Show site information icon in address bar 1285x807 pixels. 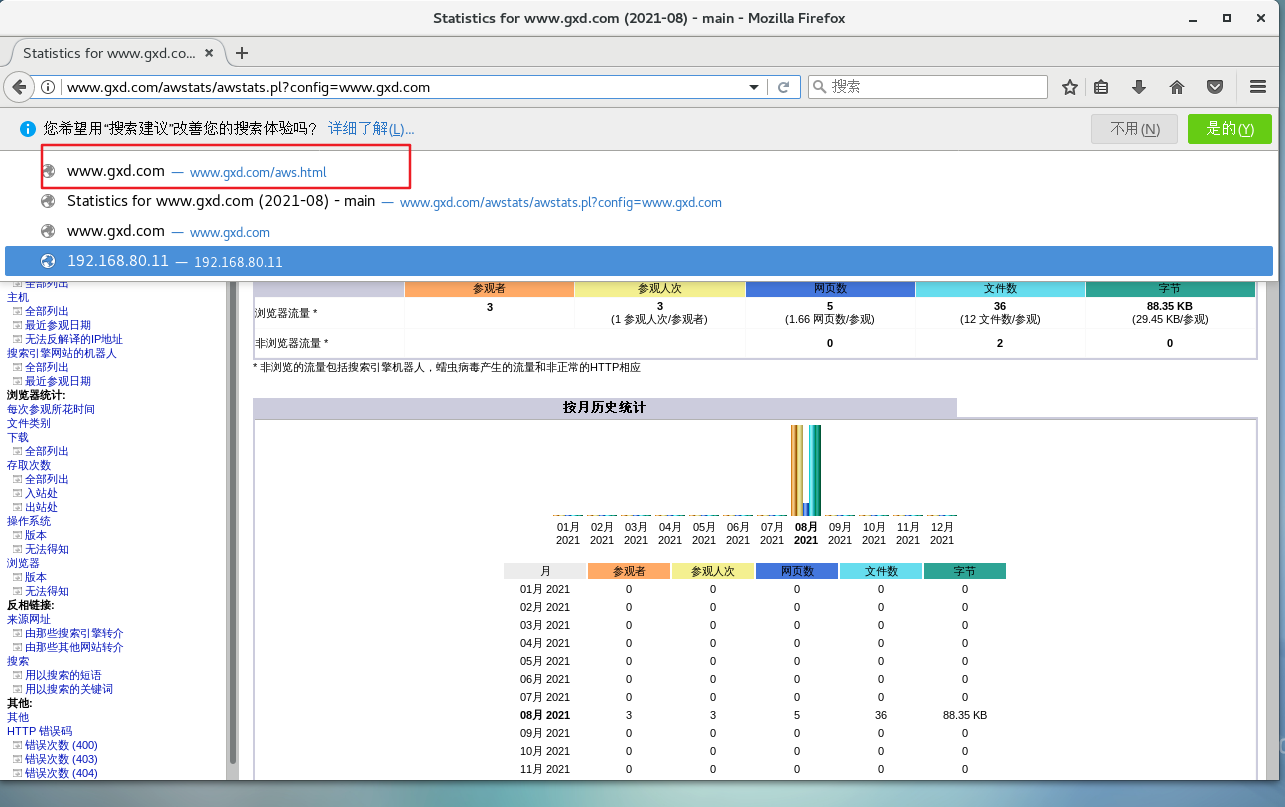click(47, 87)
